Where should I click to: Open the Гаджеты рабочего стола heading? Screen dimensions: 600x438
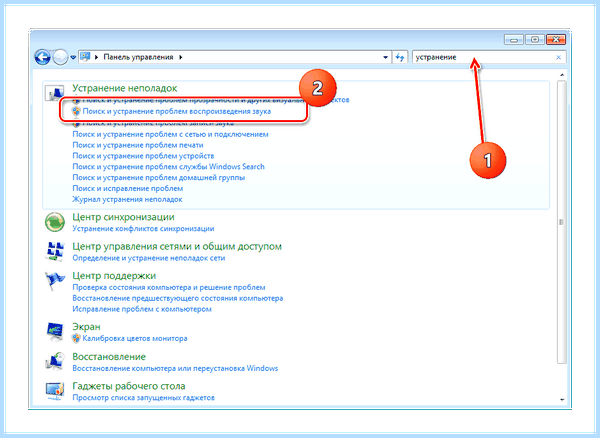coord(129,386)
